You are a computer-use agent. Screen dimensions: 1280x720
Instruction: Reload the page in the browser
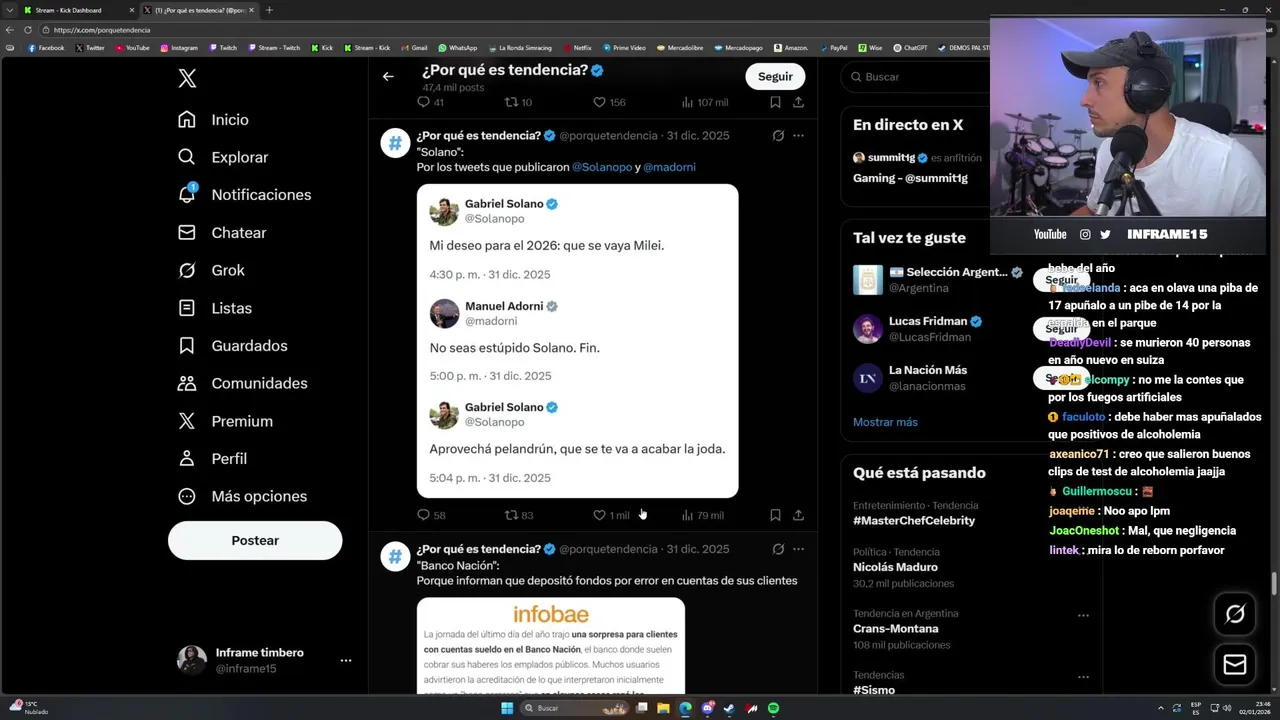tap(26, 30)
